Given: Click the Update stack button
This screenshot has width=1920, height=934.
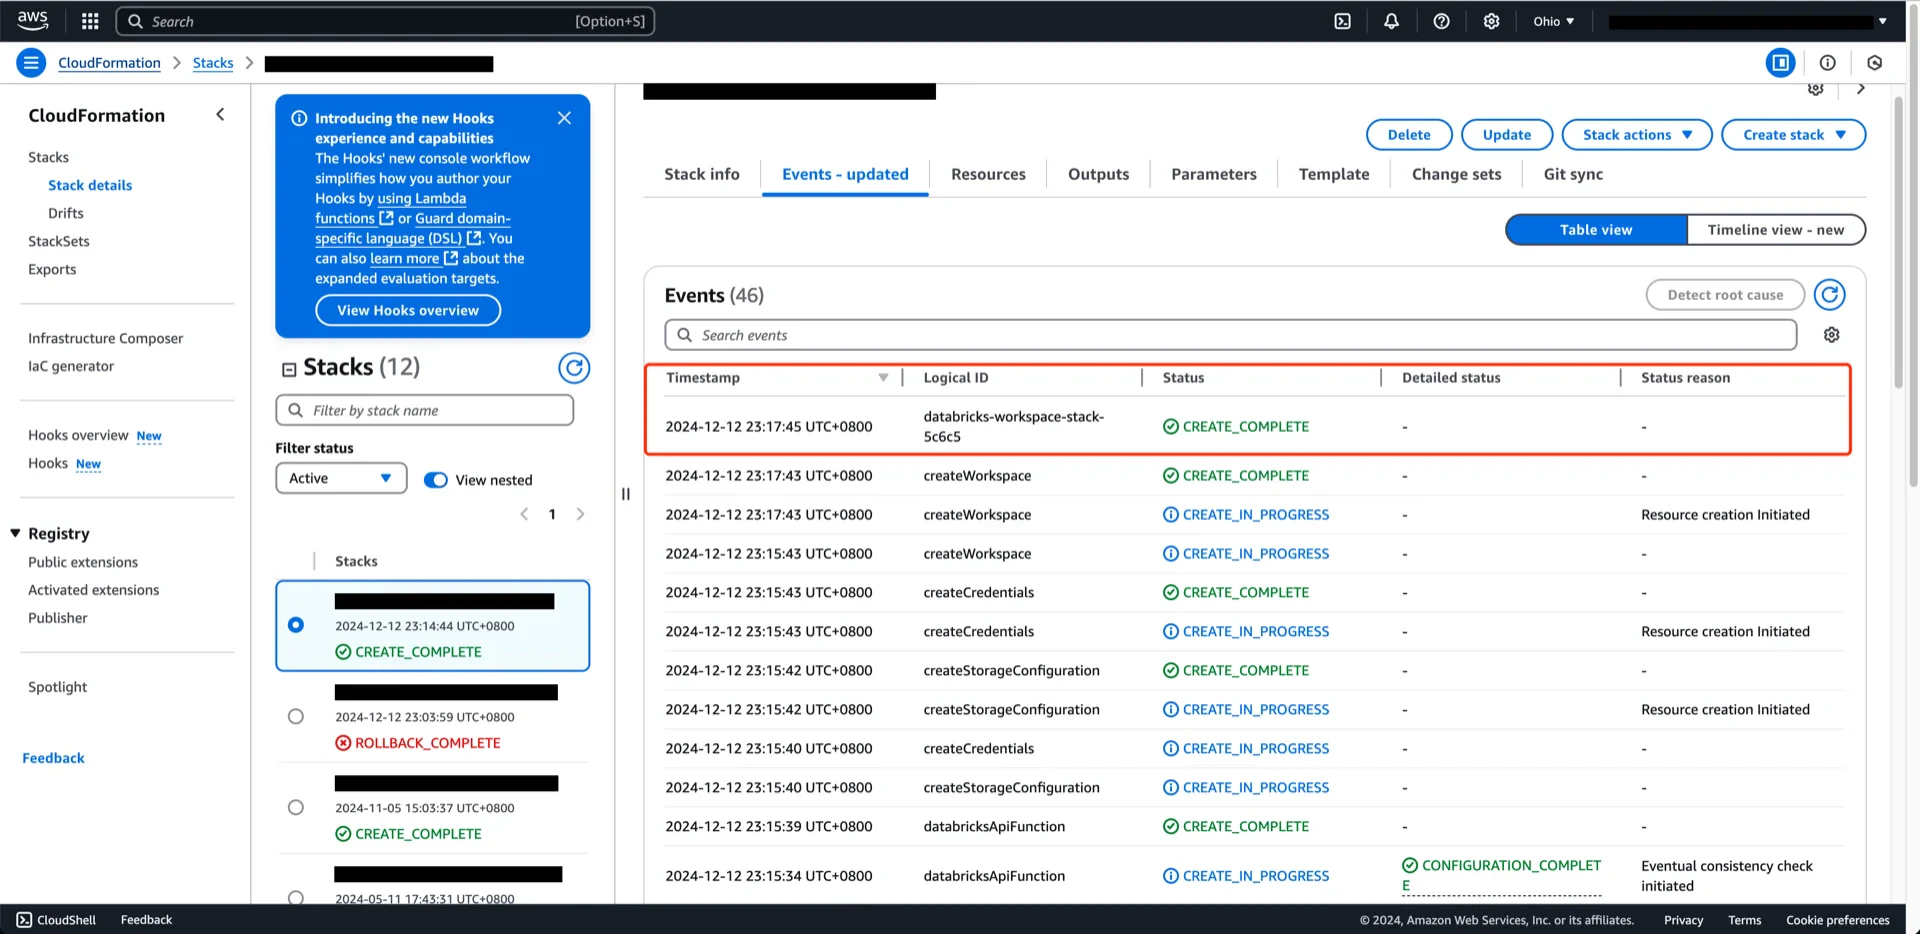Looking at the screenshot, I should [x=1506, y=135].
